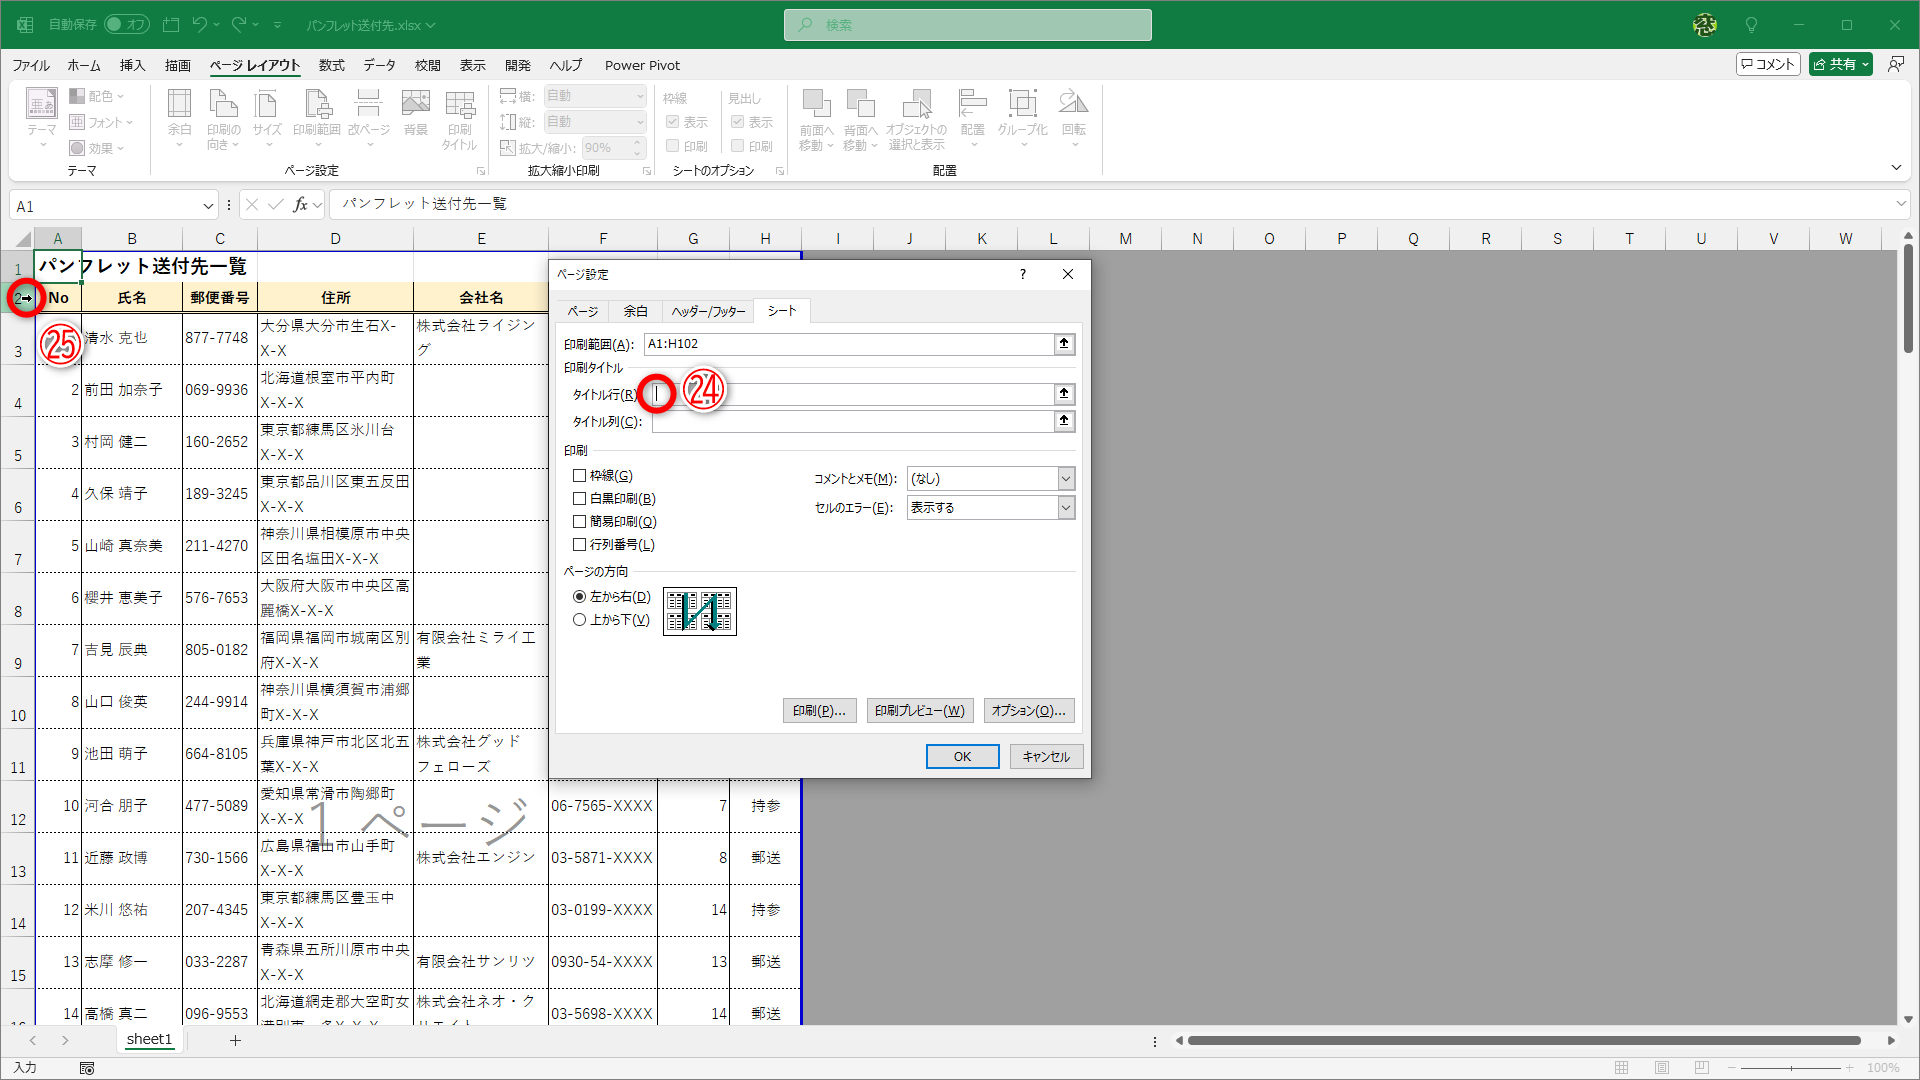Add a new sheet with plus icon
The height and width of the screenshot is (1080, 1920).
click(235, 1040)
